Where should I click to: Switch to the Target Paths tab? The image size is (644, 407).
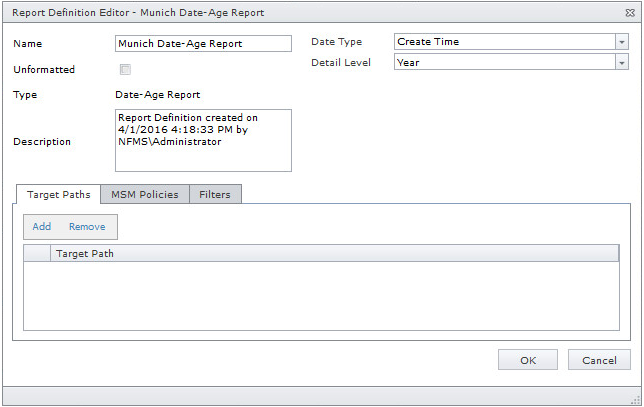58,194
